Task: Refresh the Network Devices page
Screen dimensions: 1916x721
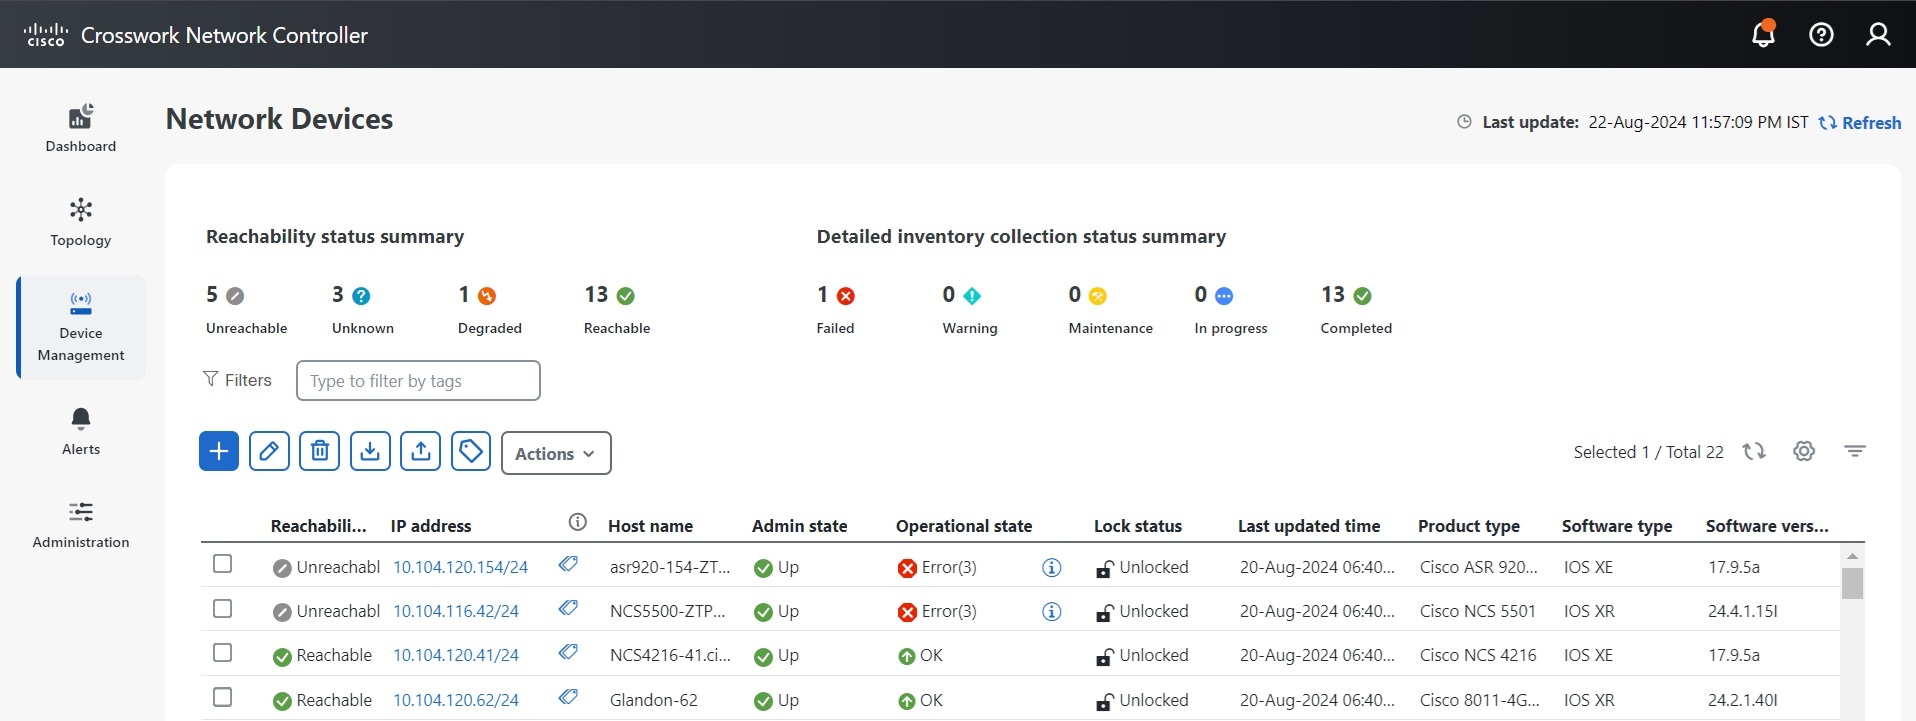Action: [1860, 122]
